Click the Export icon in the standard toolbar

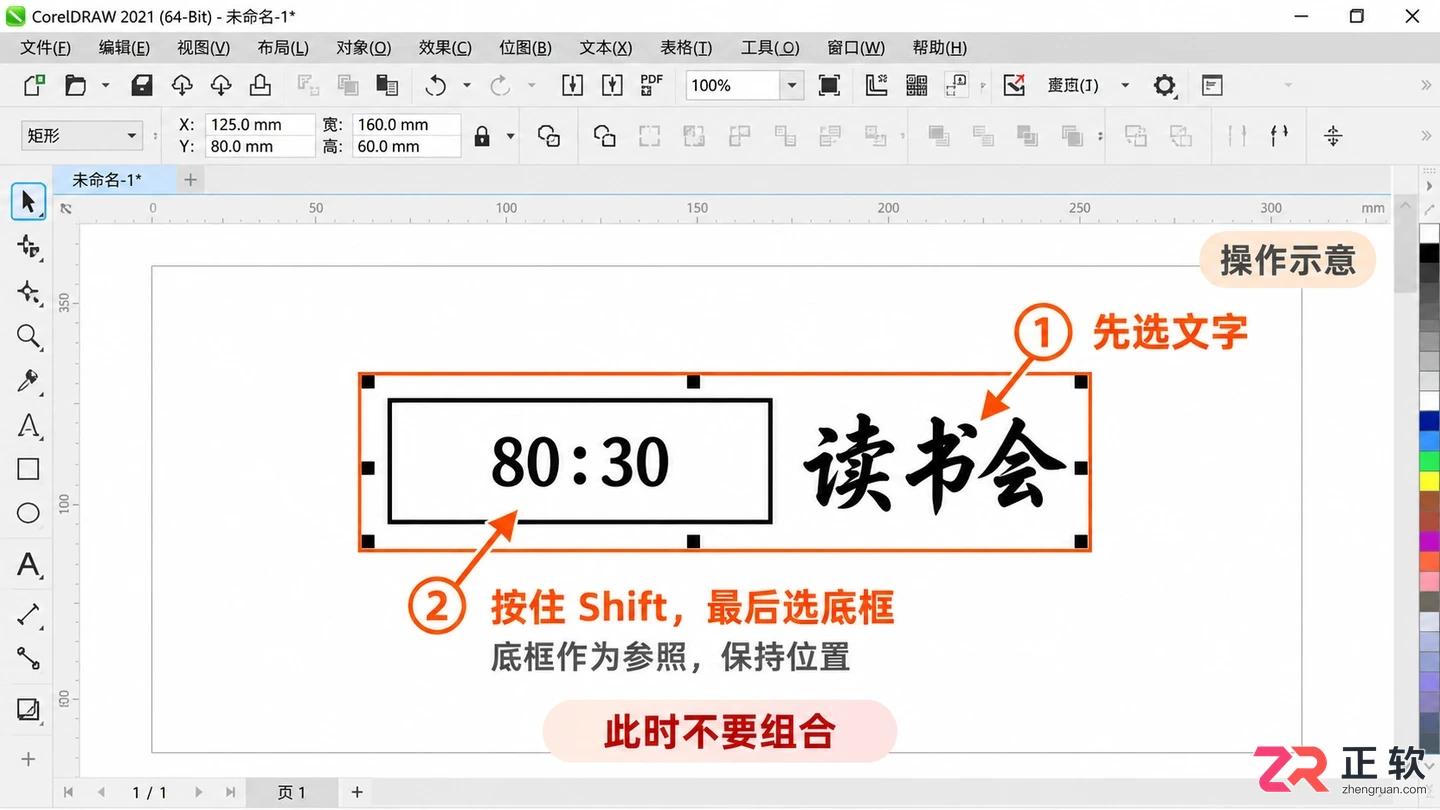(612, 85)
